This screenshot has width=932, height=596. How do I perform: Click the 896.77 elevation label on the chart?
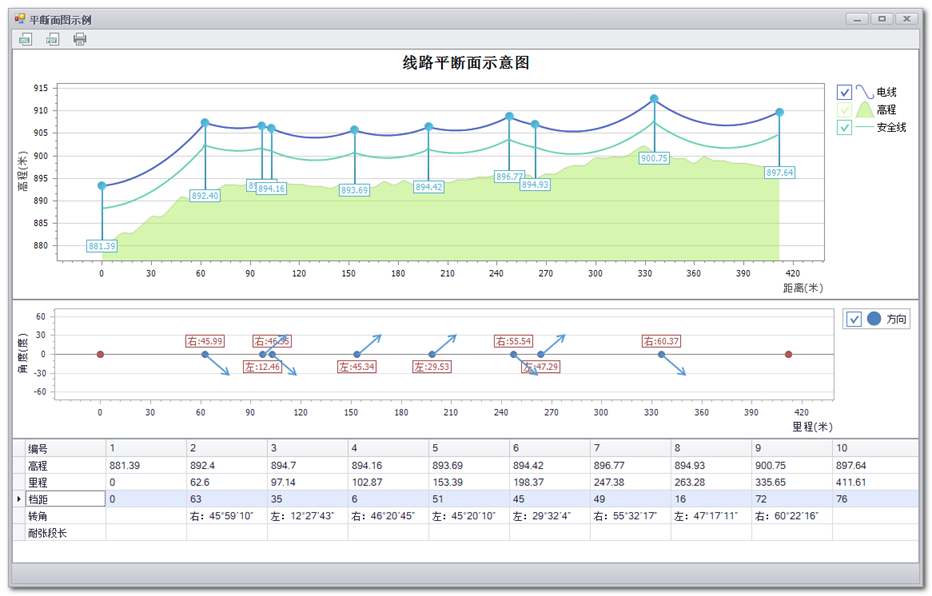pyautogui.click(x=509, y=176)
